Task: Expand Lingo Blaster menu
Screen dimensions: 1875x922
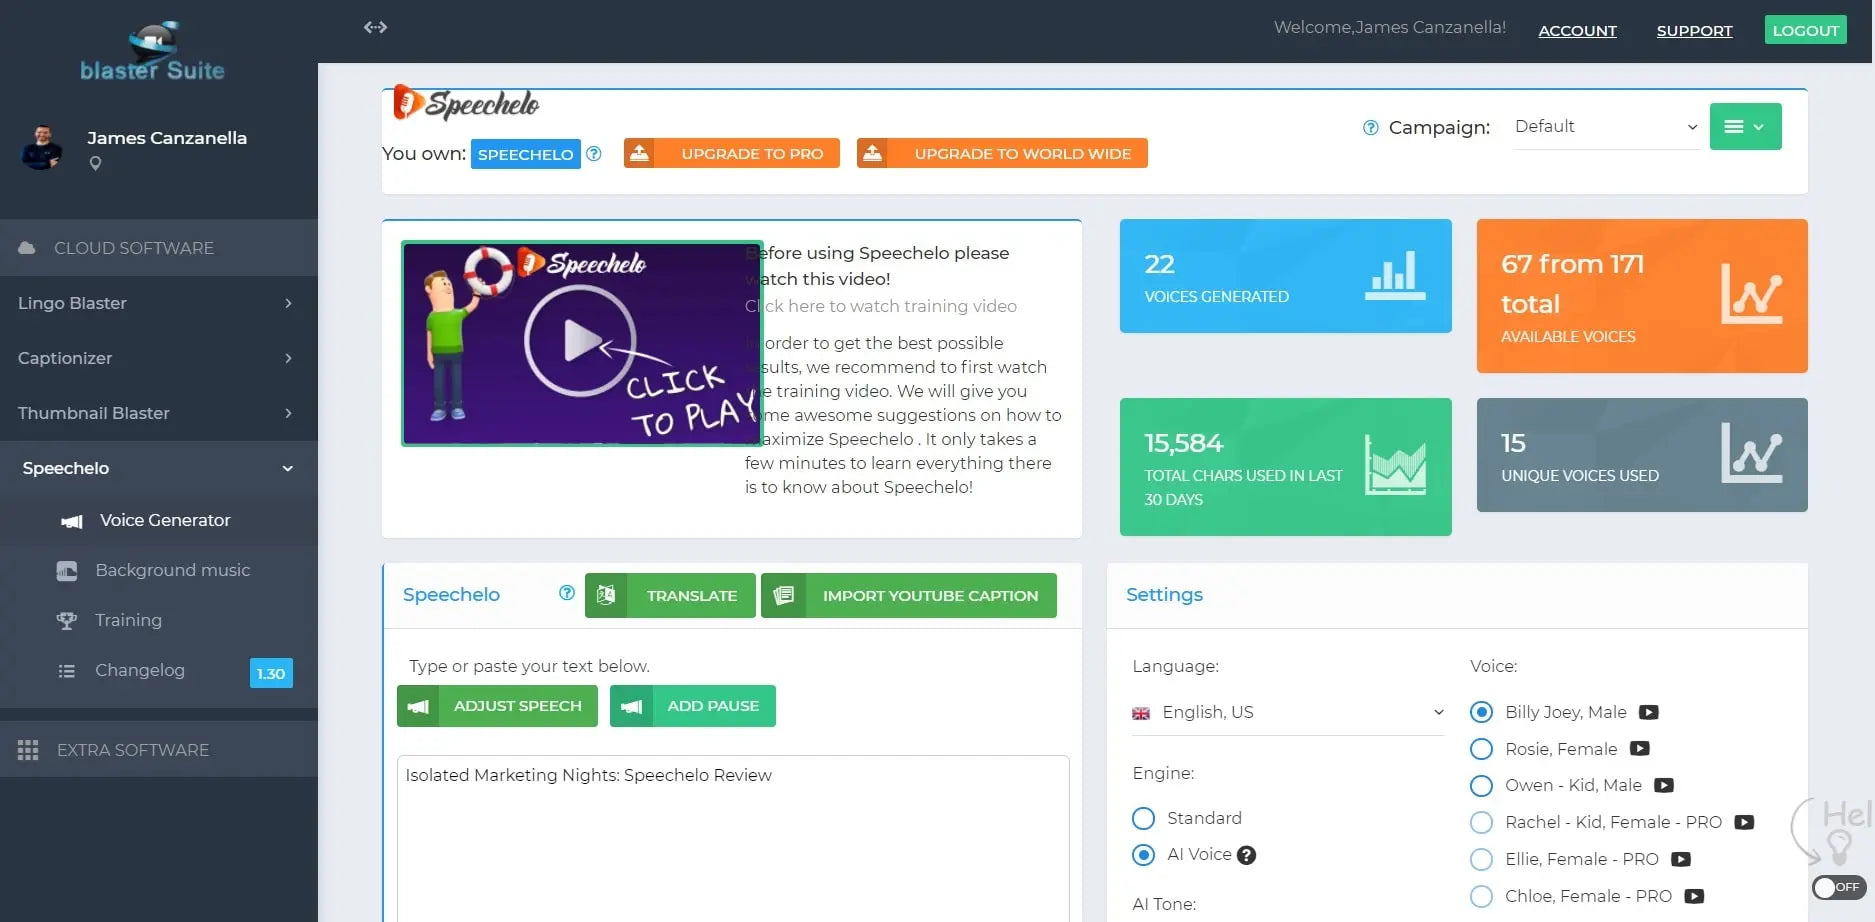Action: 159,303
